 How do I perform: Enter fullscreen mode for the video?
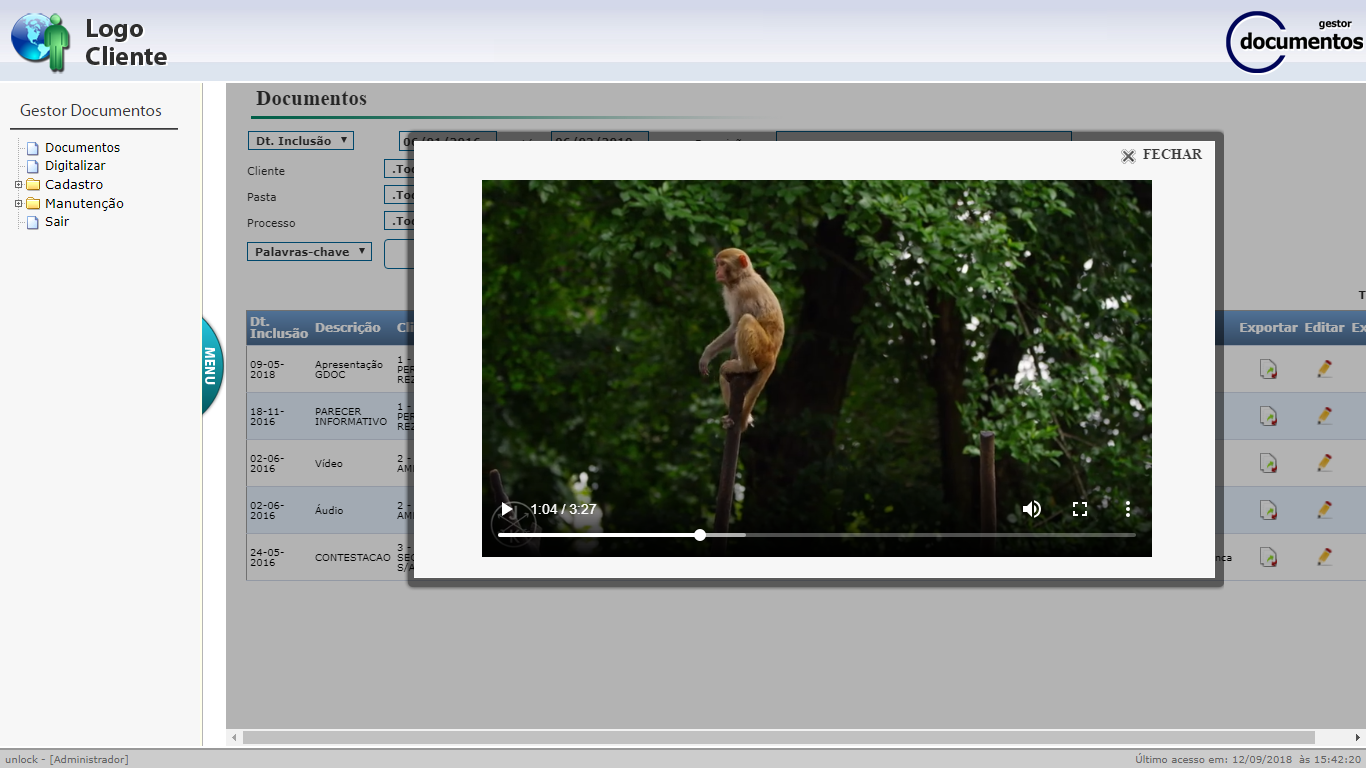pos(1080,509)
